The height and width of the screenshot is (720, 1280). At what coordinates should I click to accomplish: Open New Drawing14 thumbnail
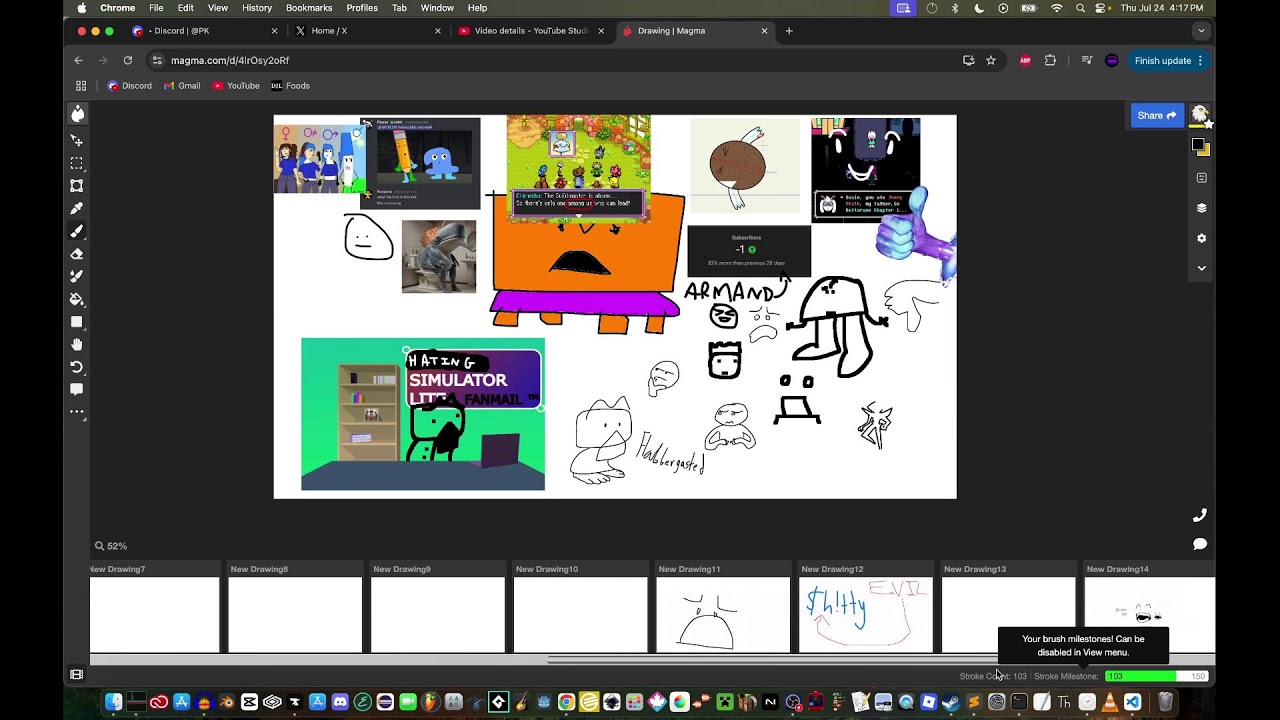coord(1150,615)
